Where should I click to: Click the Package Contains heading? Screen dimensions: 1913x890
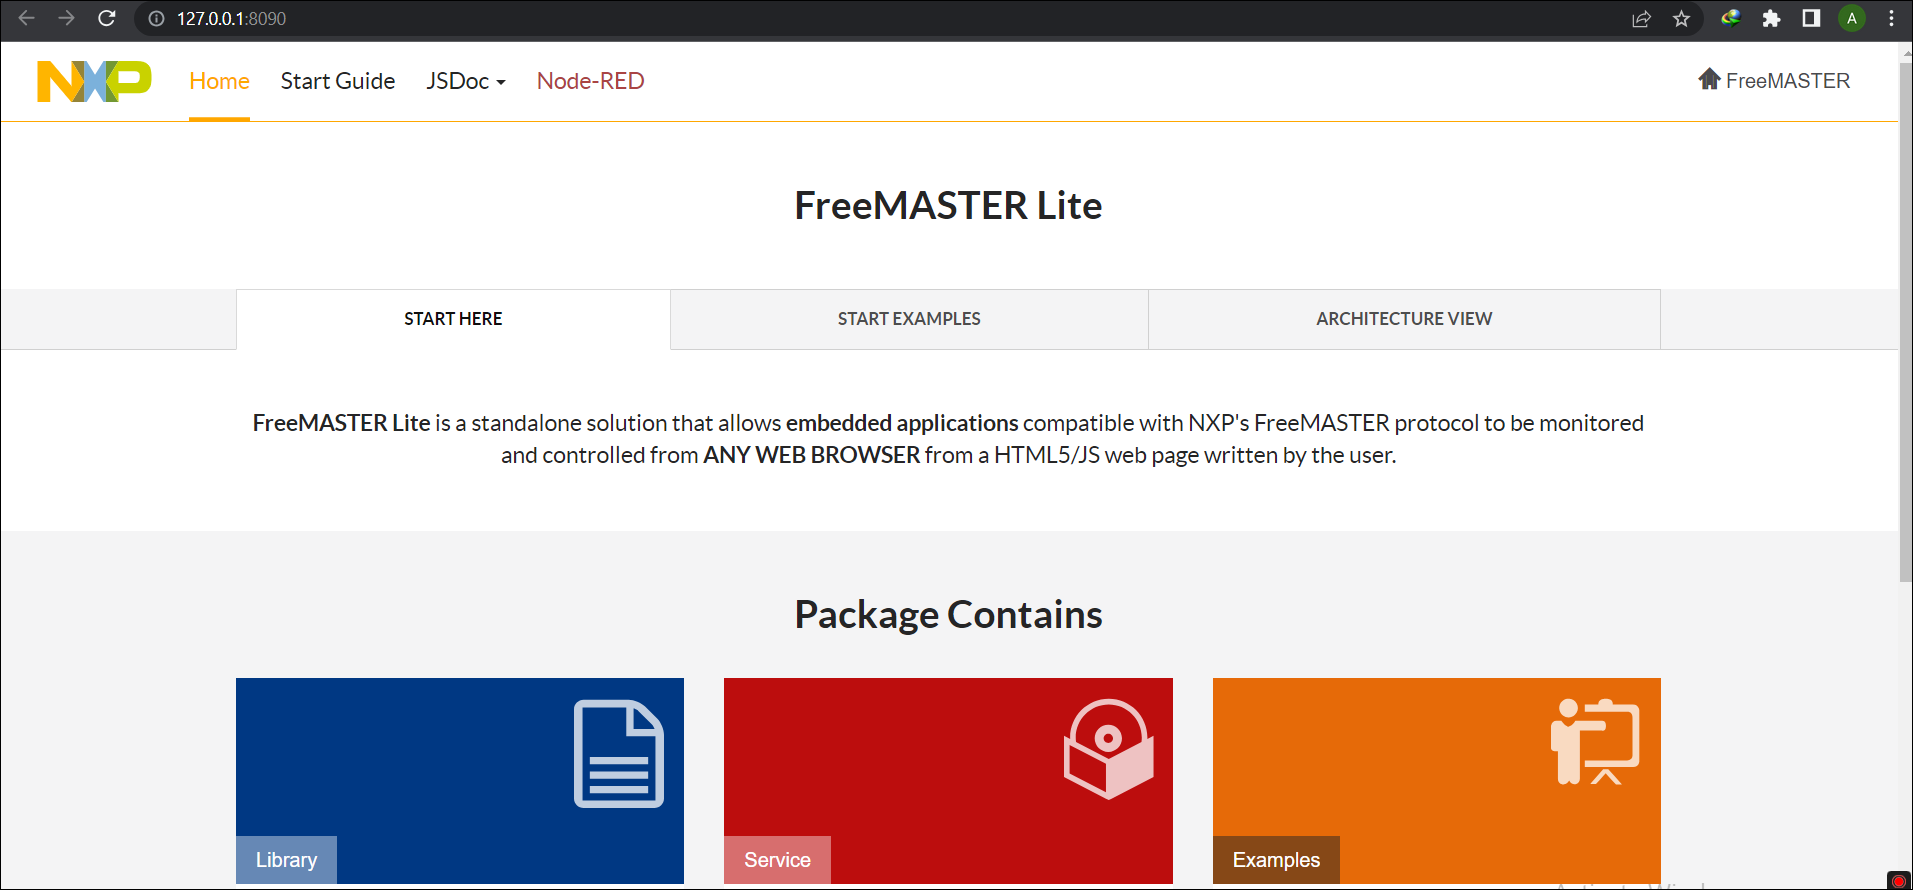point(948,614)
